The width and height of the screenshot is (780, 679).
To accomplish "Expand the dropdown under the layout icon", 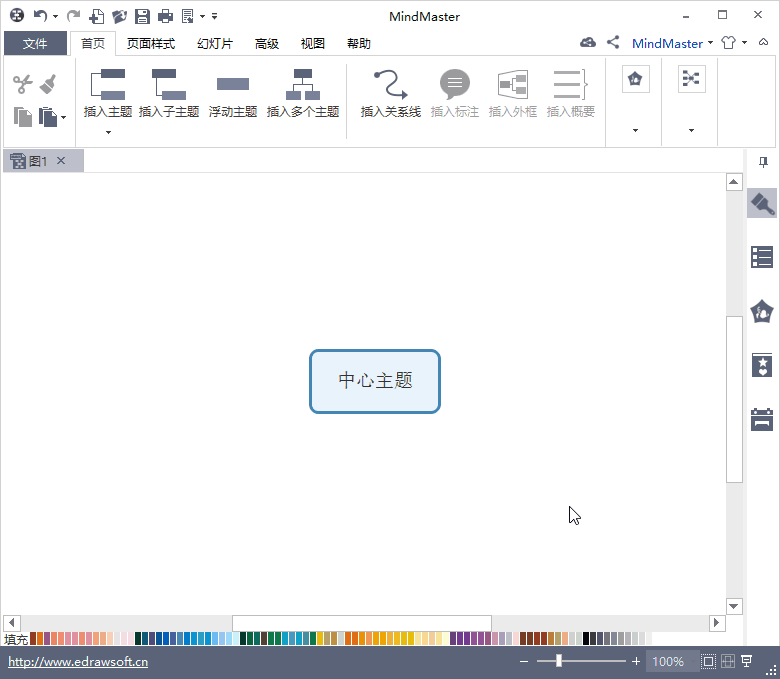I will 691,130.
